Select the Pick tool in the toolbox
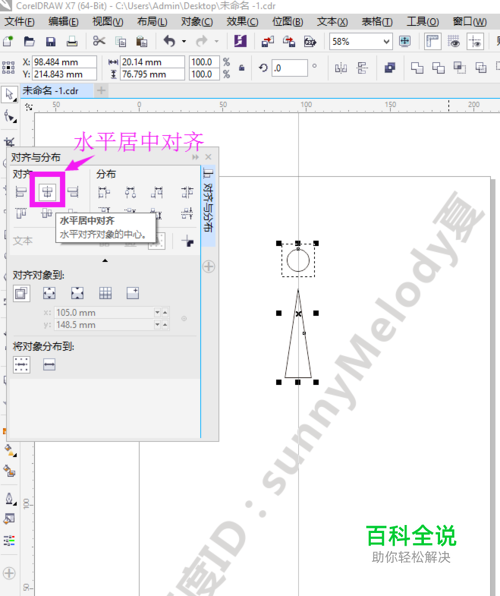 (10, 94)
